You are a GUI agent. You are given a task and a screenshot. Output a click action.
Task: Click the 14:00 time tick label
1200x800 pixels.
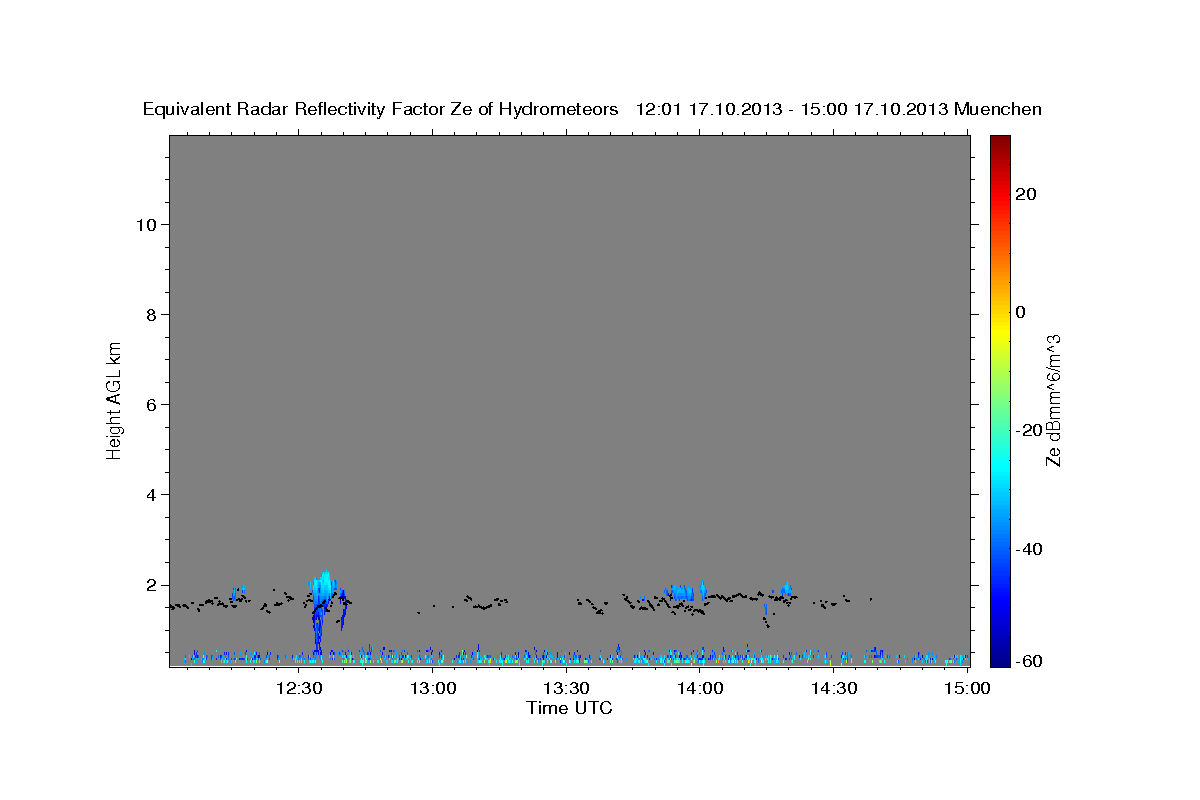click(700, 688)
